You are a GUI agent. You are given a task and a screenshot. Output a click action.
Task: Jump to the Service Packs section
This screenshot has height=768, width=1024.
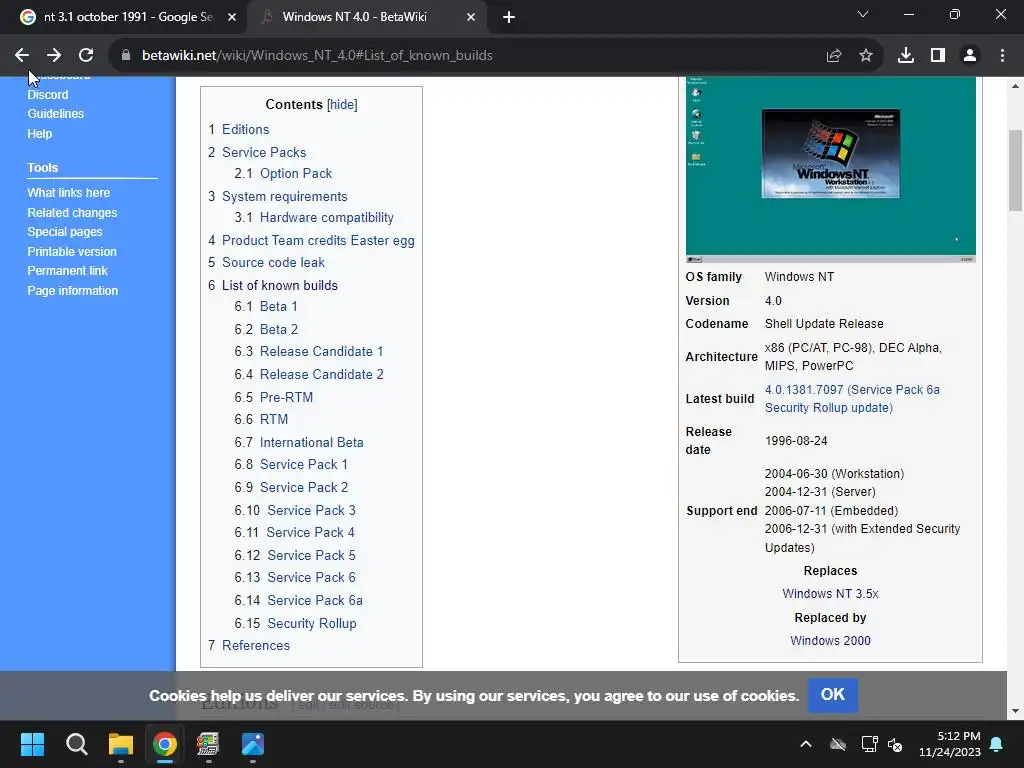point(264,152)
